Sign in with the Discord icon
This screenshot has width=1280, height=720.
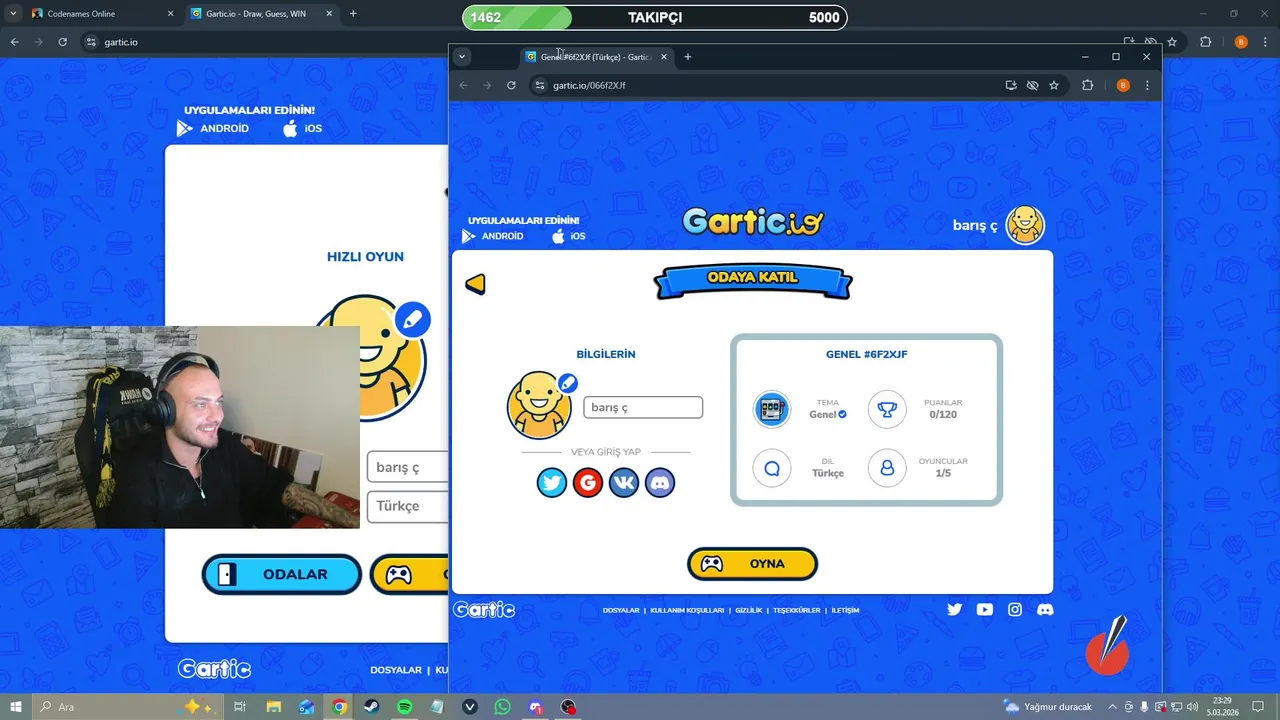(x=660, y=483)
